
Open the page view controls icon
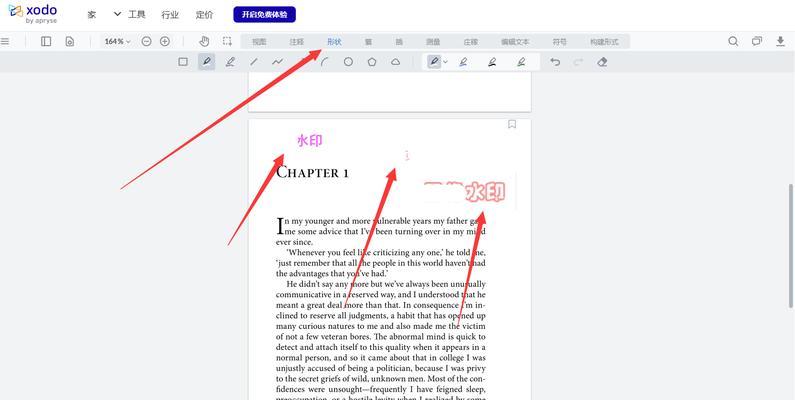70,42
